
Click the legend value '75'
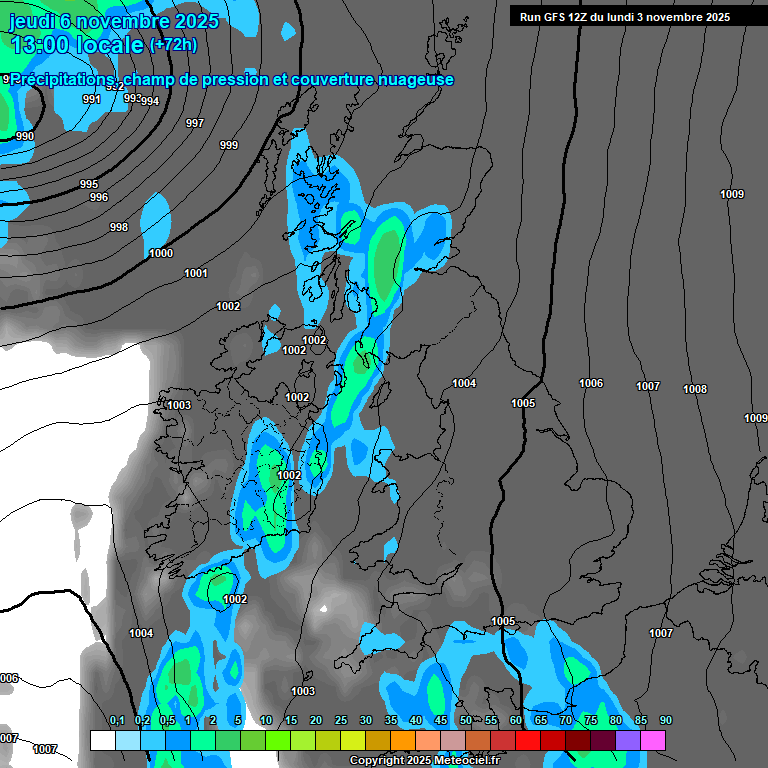pos(591,720)
